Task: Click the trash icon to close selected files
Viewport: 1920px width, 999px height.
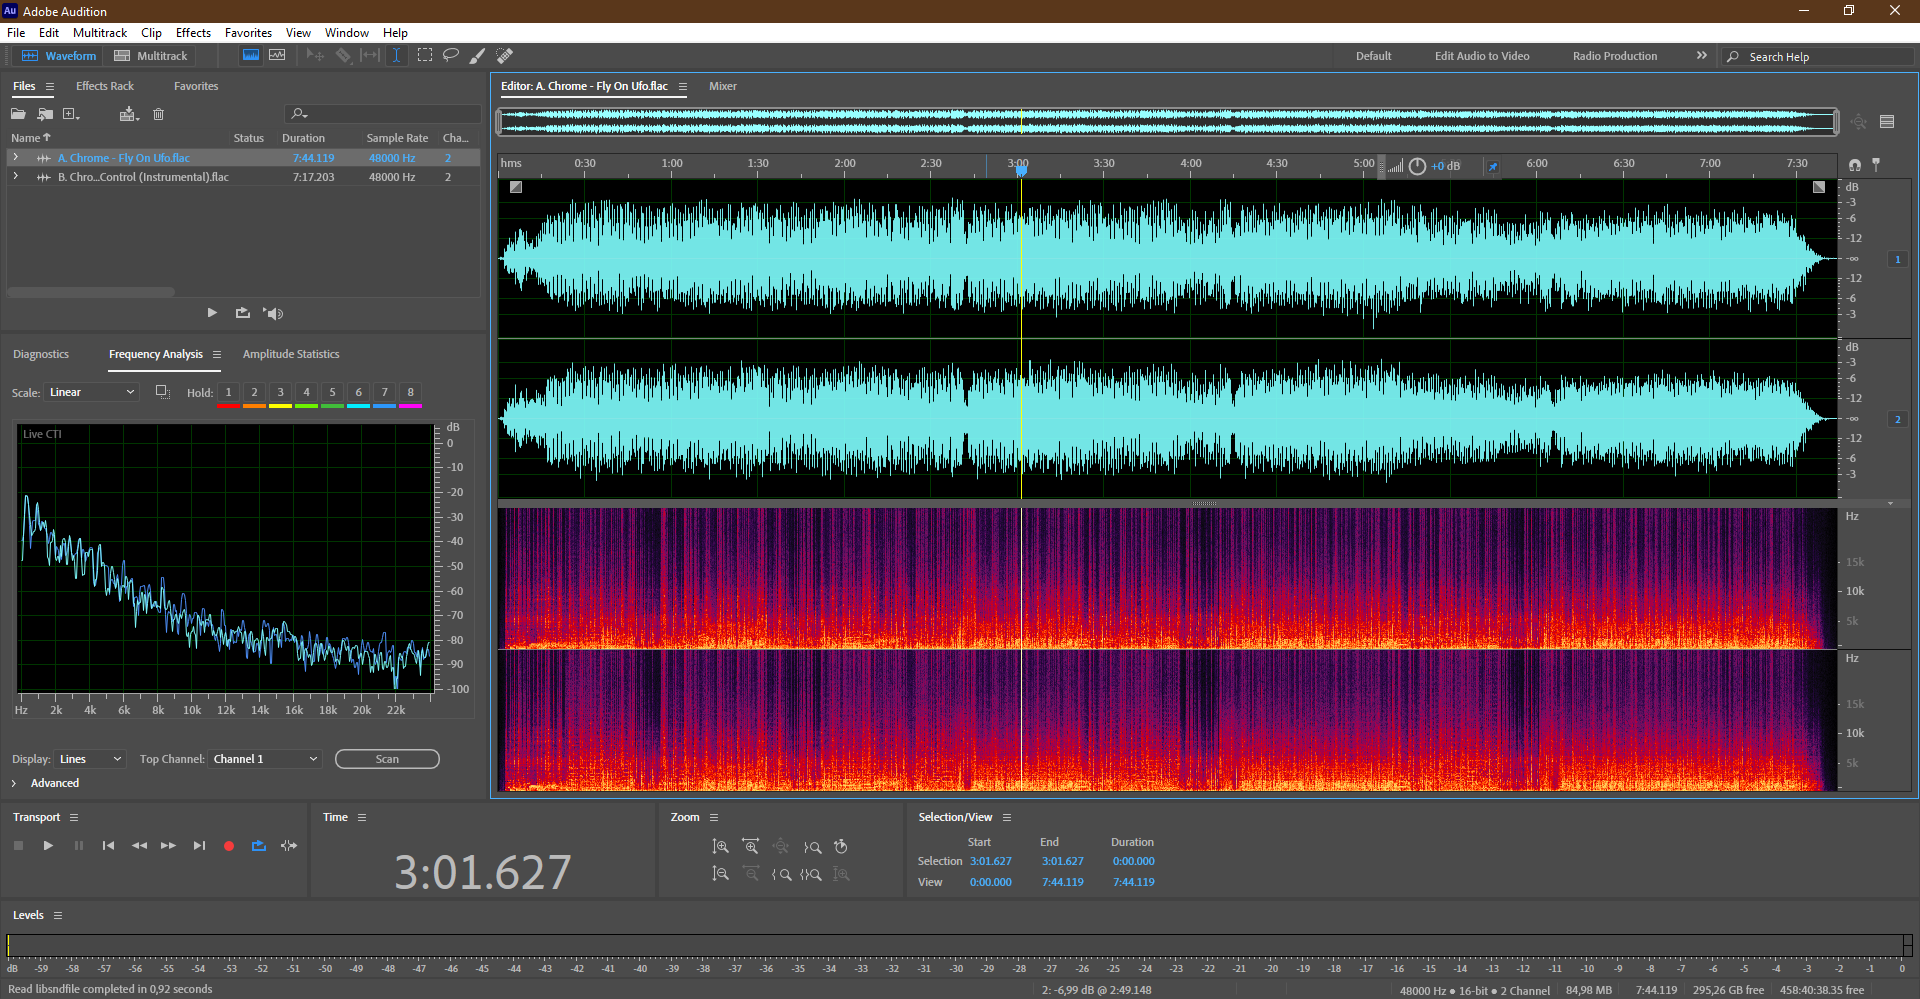Action: click(158, 114)
